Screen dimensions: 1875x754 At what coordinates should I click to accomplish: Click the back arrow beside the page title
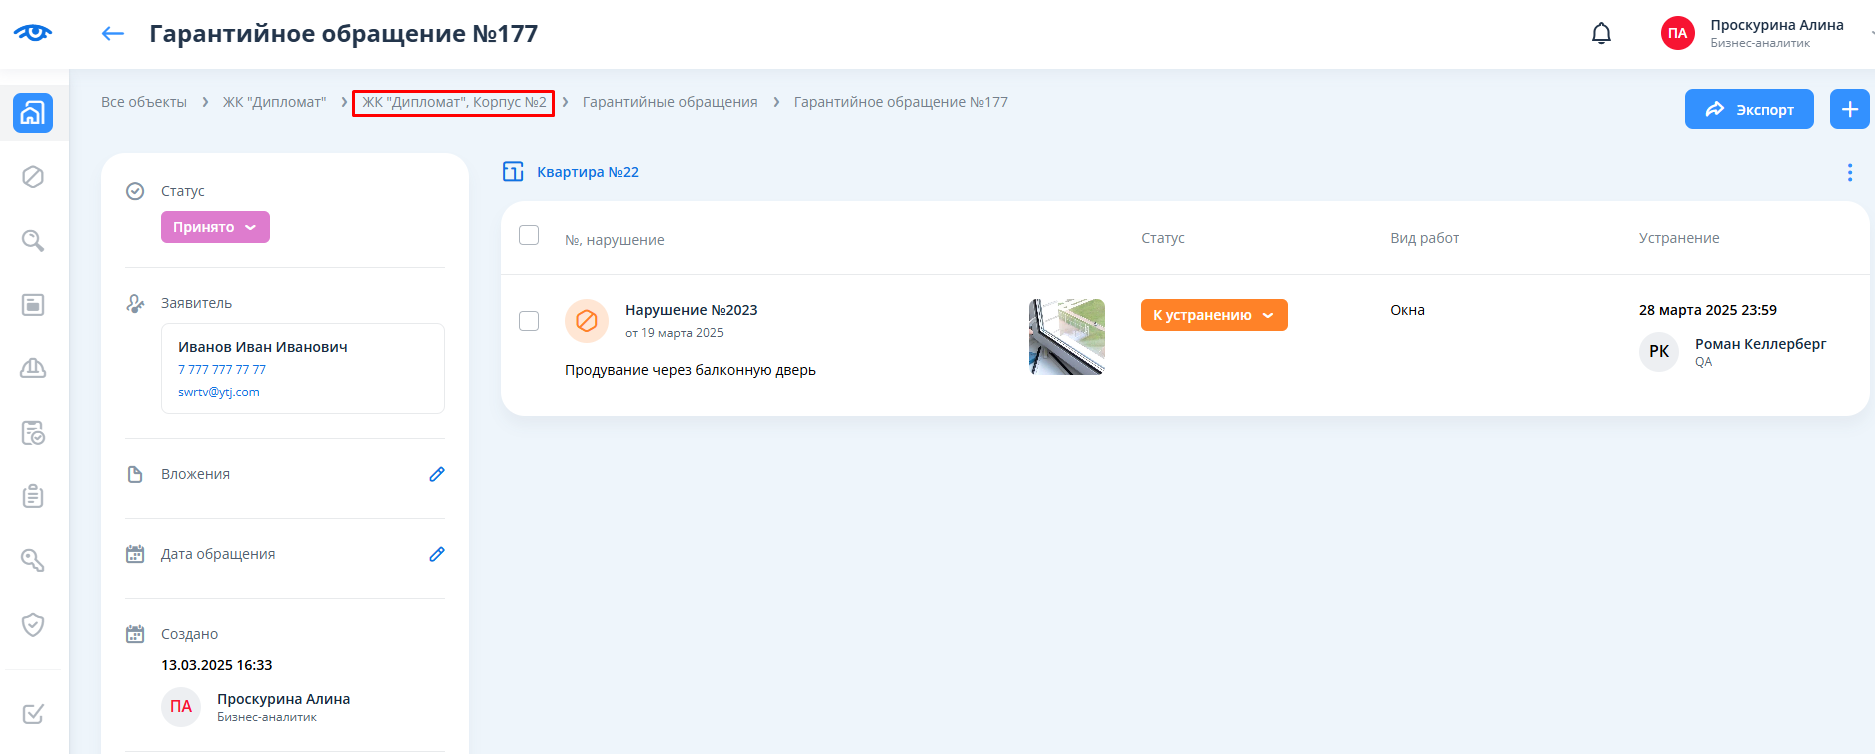pos(113,34)
